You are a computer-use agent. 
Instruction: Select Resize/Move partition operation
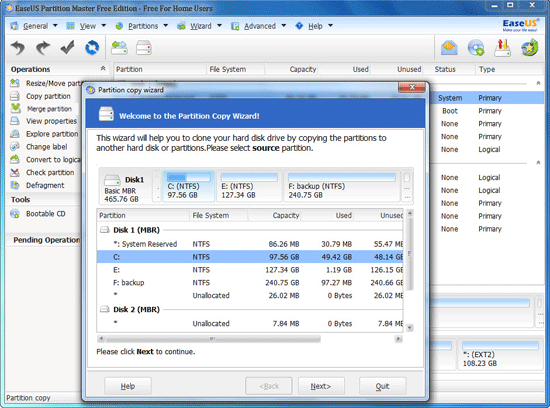pyautogui.click(x=46, y=83)
